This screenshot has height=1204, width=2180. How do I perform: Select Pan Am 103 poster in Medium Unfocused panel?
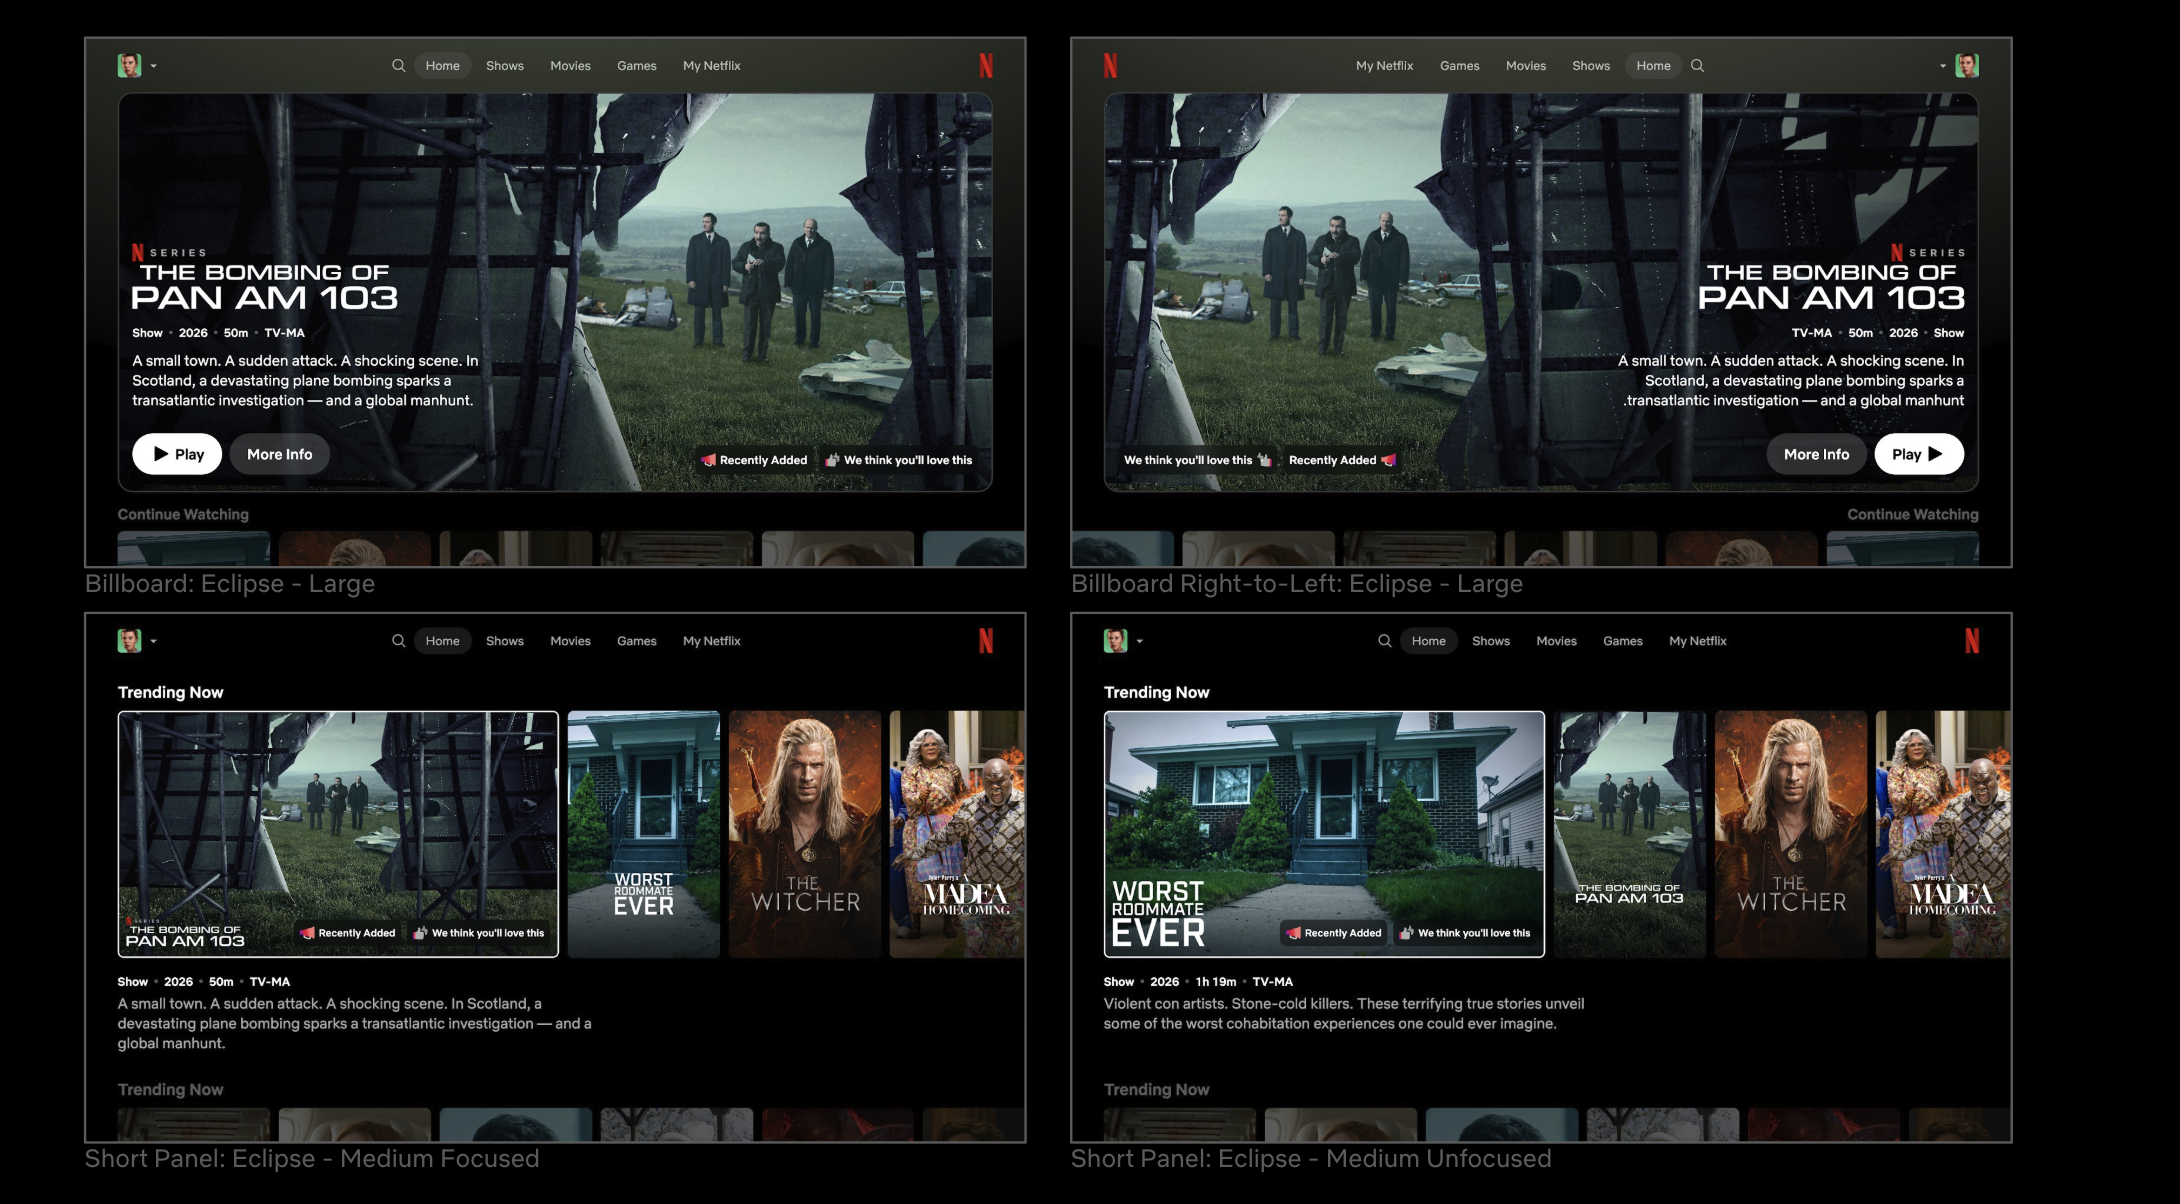(1630, 834)
